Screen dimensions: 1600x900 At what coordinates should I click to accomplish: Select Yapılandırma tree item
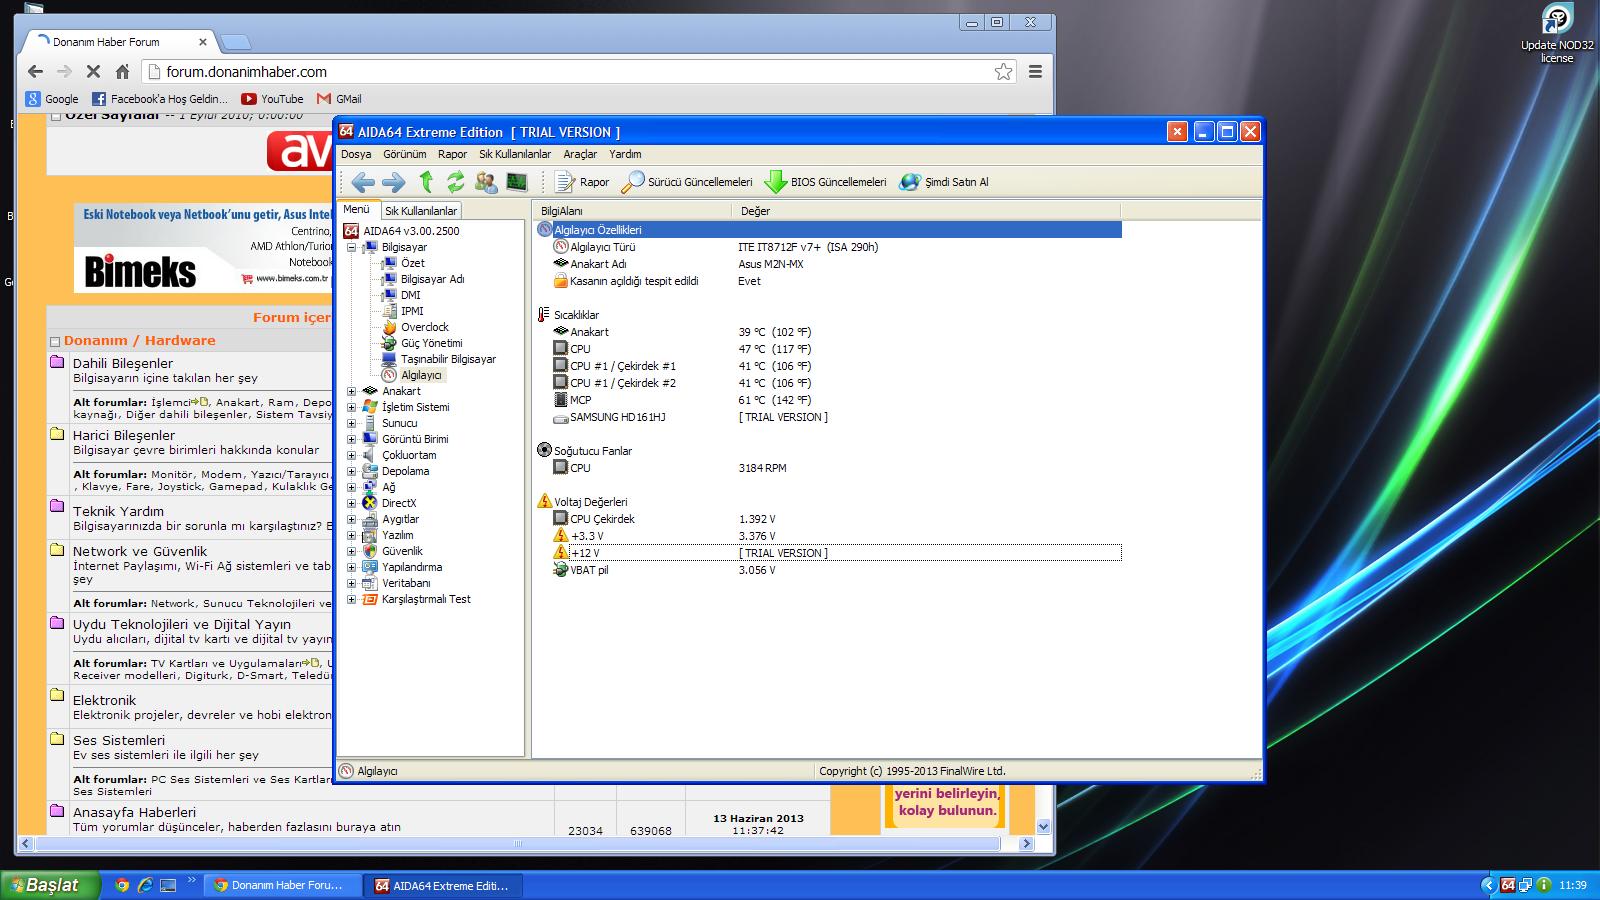click(x=411, y=567)
